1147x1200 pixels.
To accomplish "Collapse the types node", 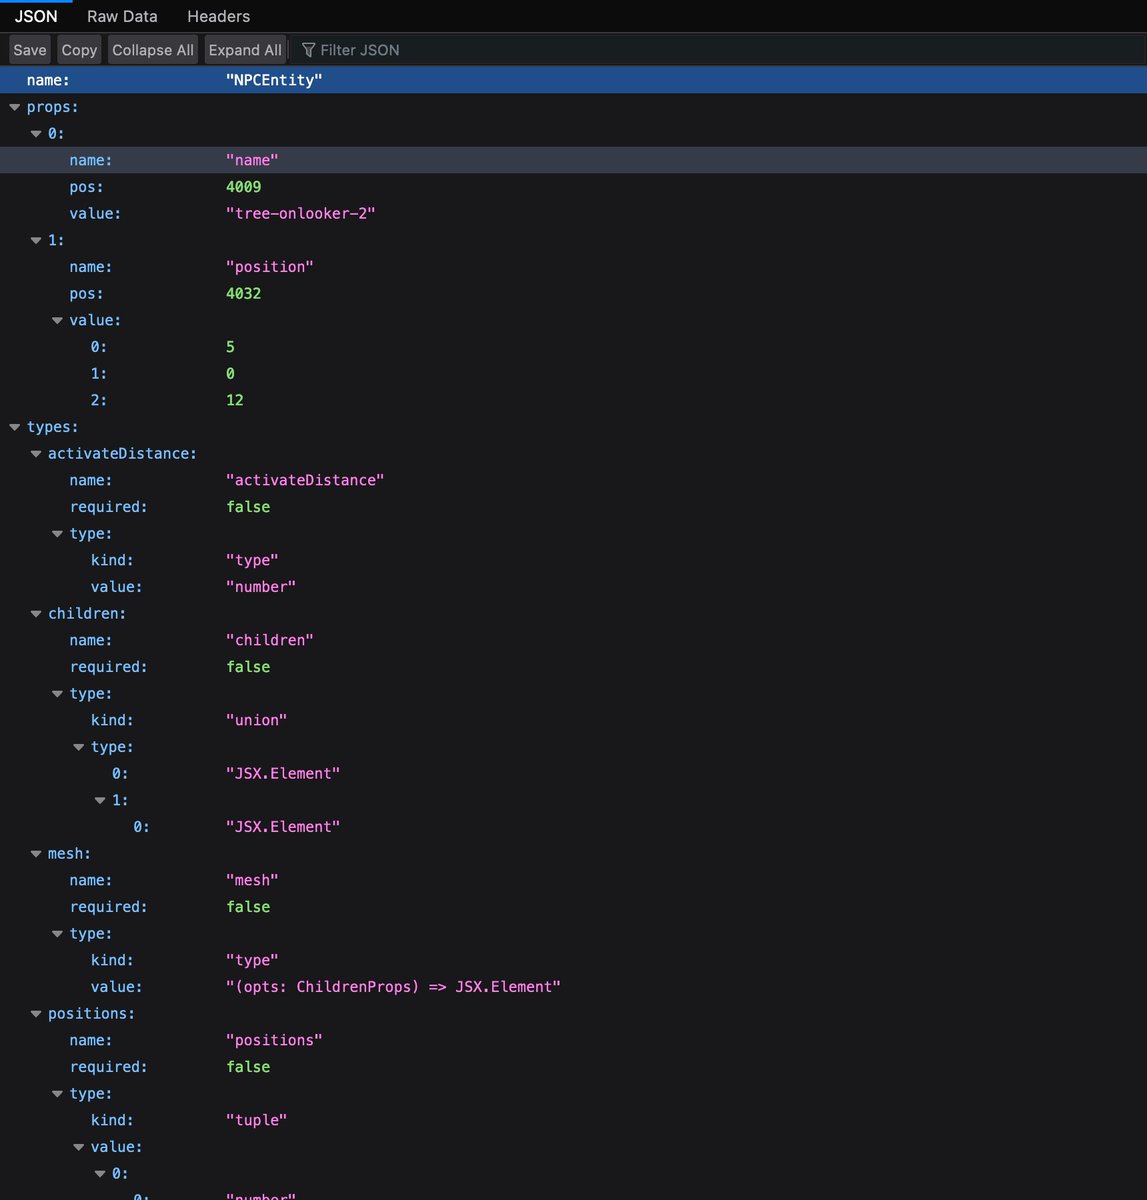I will [14, 427].
